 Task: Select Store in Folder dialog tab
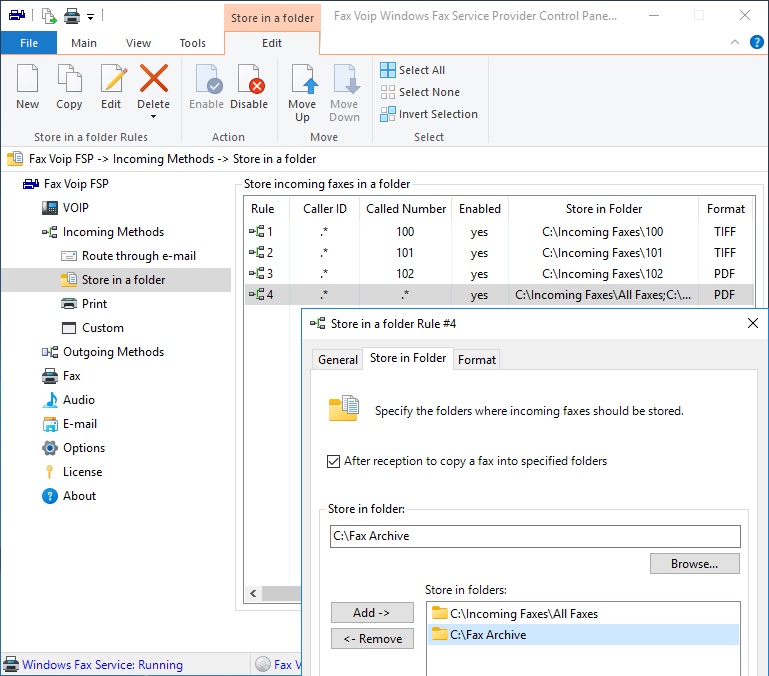[408, 358]
